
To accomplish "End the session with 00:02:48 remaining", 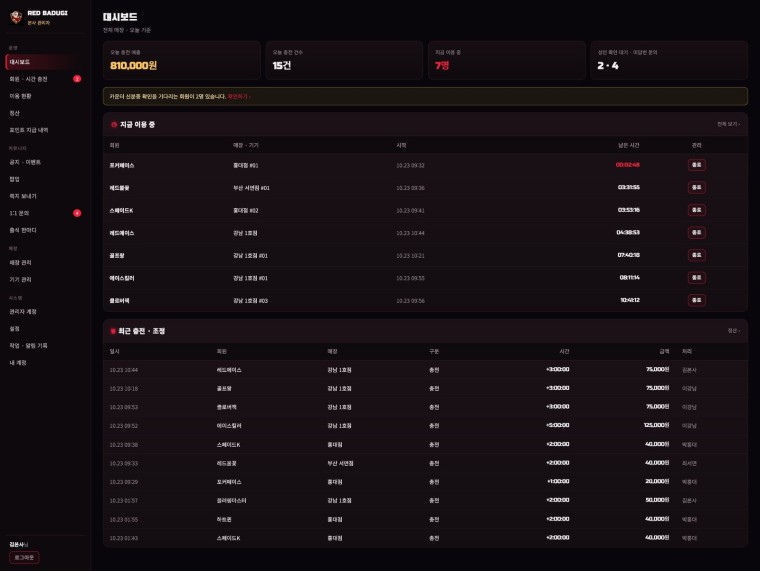I will pyautogui.click(x=697, y=165).
